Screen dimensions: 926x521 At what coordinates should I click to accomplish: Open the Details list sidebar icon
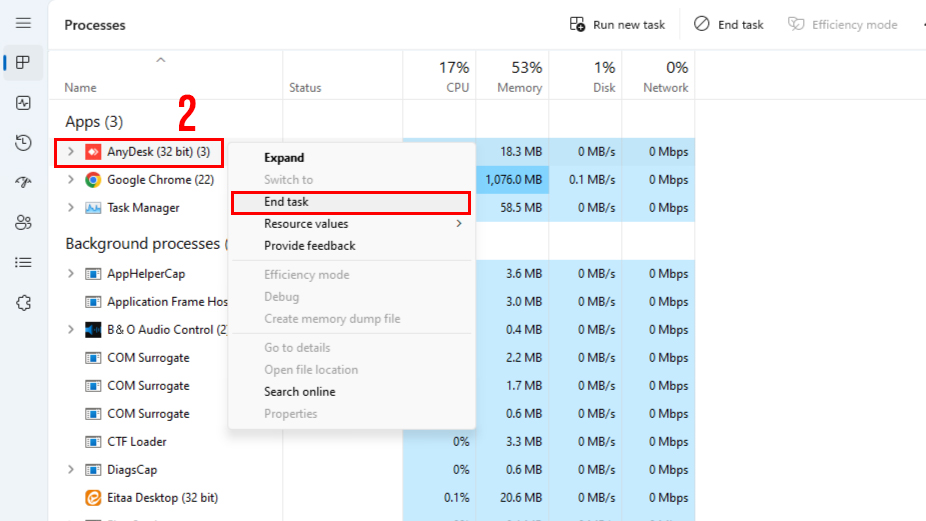click(23, 262)
